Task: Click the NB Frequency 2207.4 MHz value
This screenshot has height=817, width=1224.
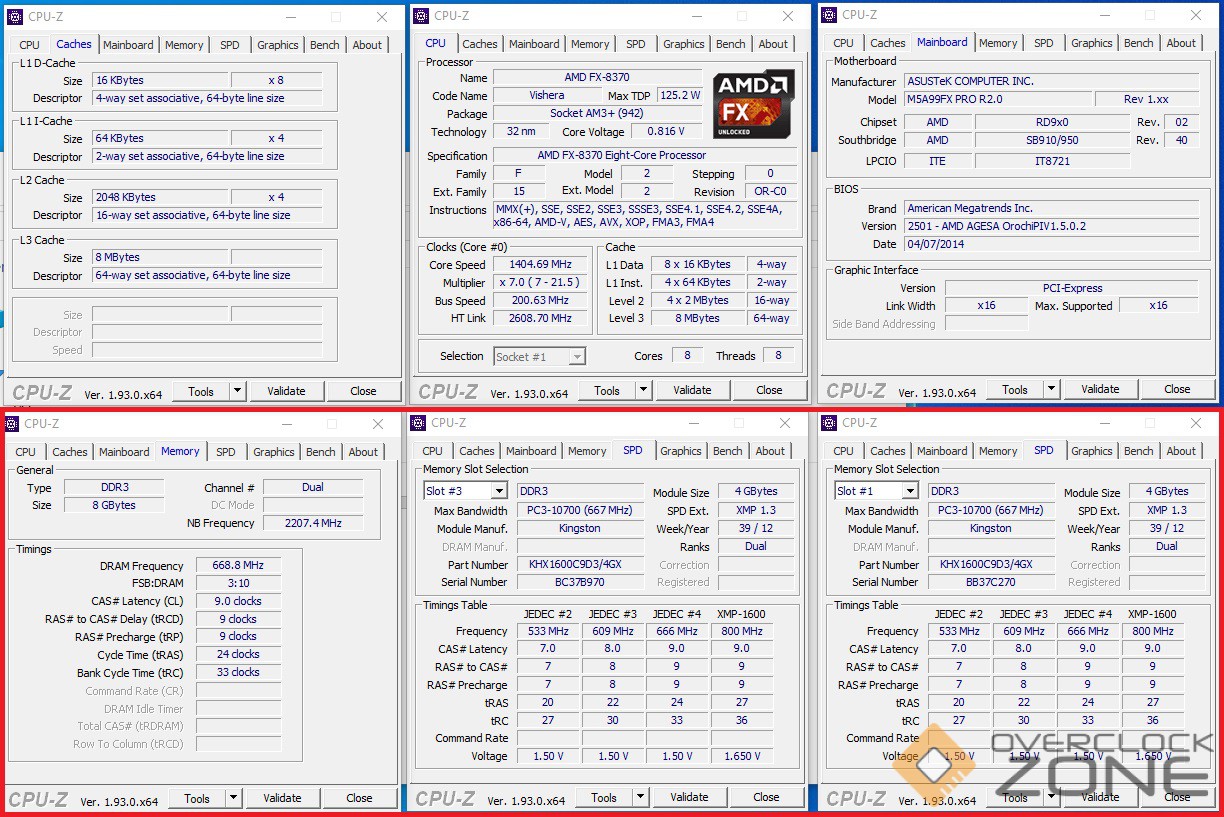Action: (315, 523)
